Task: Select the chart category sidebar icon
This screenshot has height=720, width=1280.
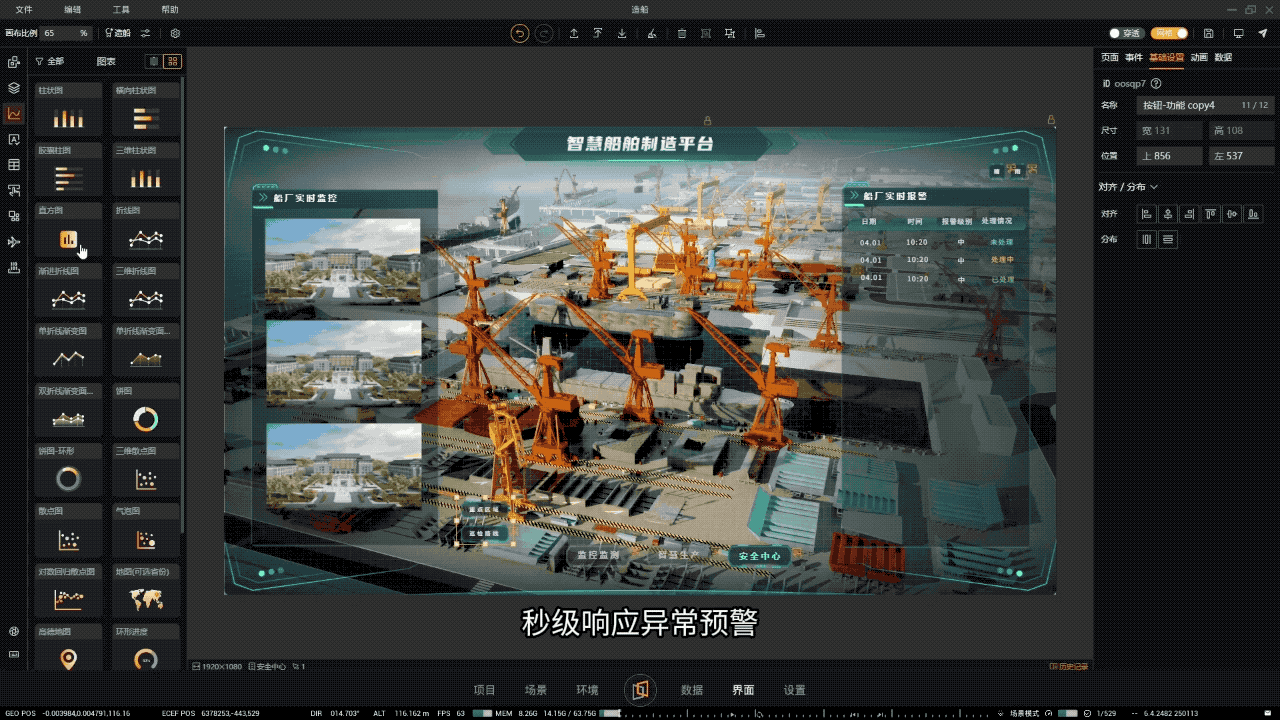Action: pyautogui.click(x=14, y=114)
